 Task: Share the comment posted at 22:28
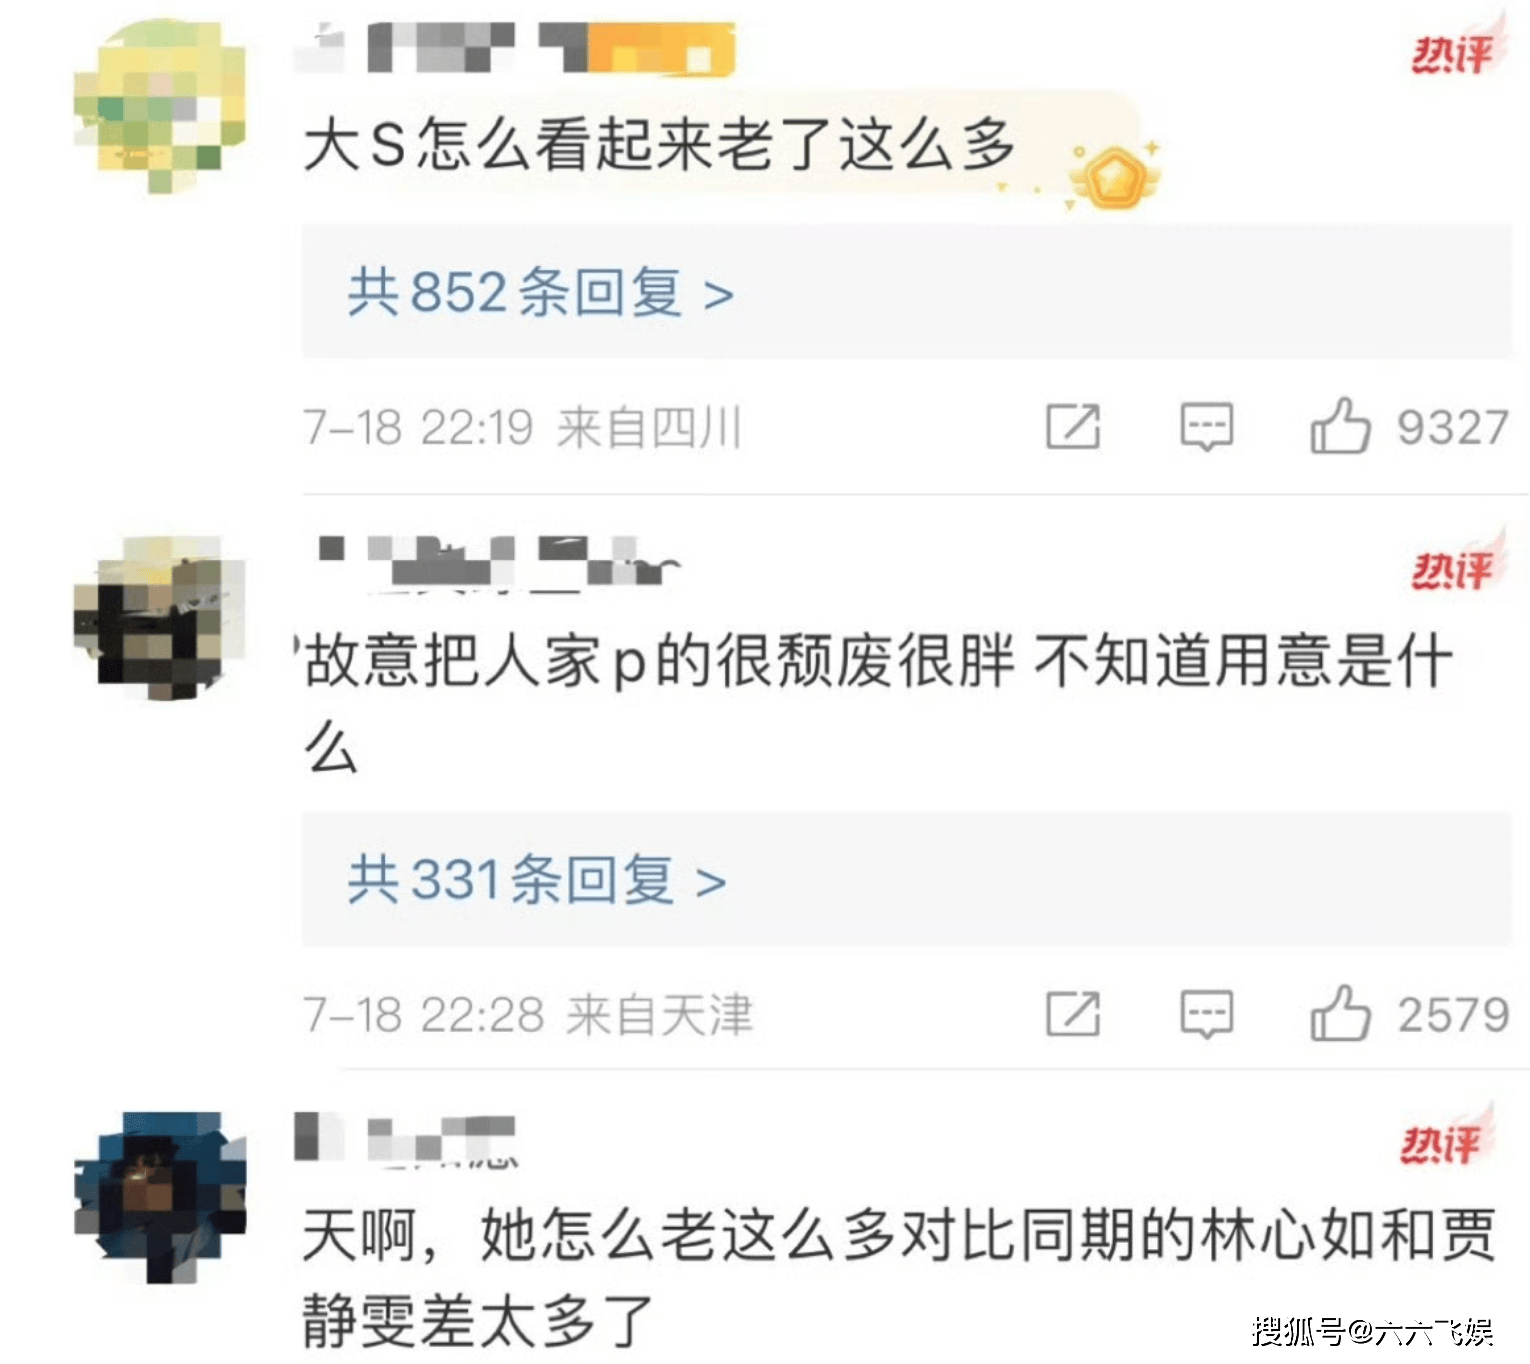(x=1073, y=1014)
